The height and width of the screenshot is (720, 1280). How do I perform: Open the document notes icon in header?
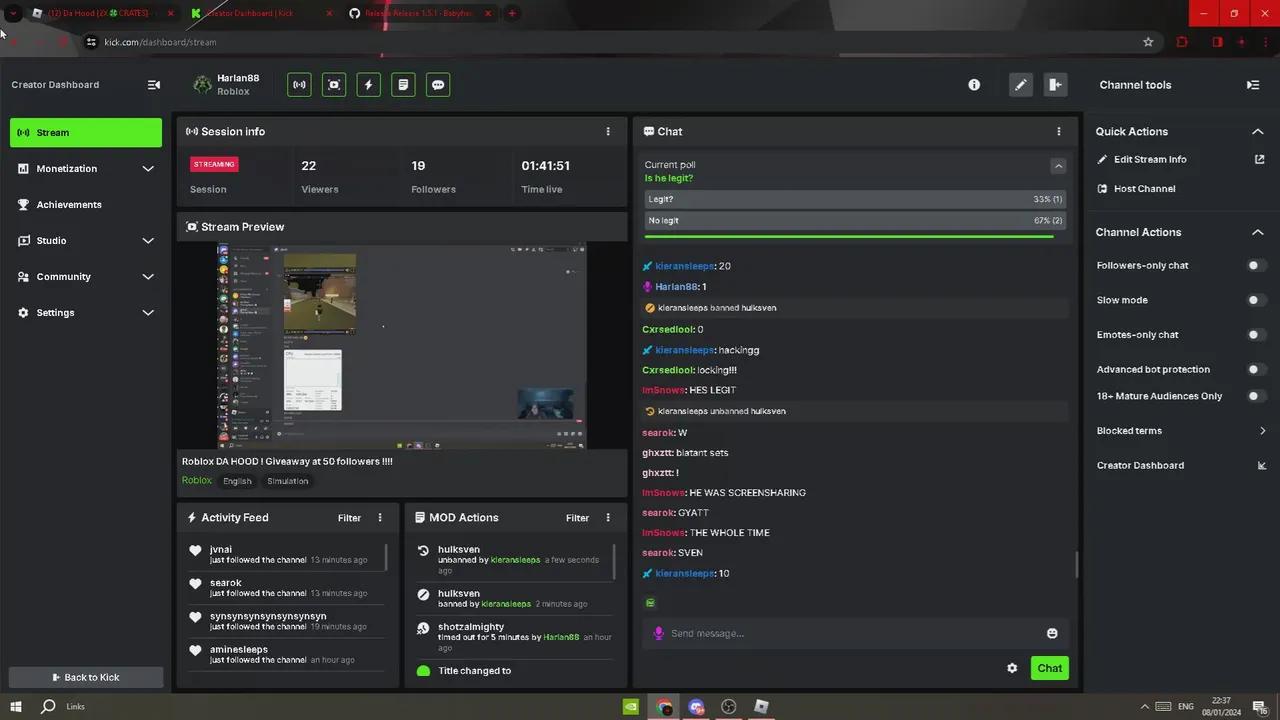tap(403, 85)
